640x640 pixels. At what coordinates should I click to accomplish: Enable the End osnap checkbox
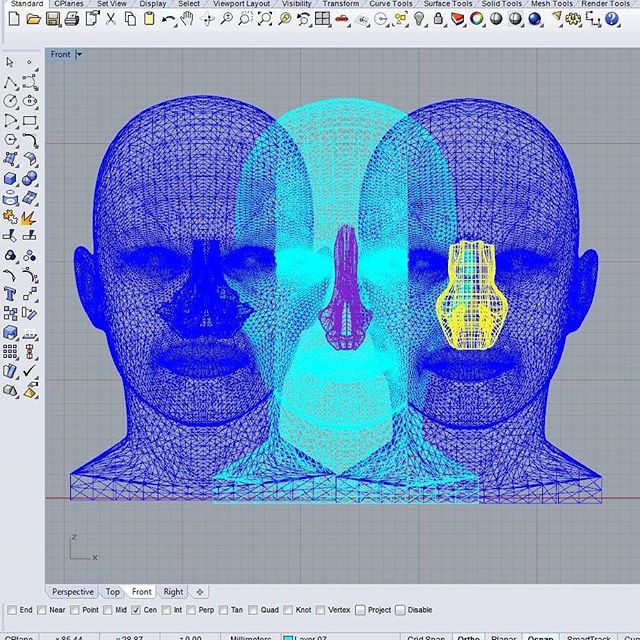pyautogui.click(x=11, y=610)
